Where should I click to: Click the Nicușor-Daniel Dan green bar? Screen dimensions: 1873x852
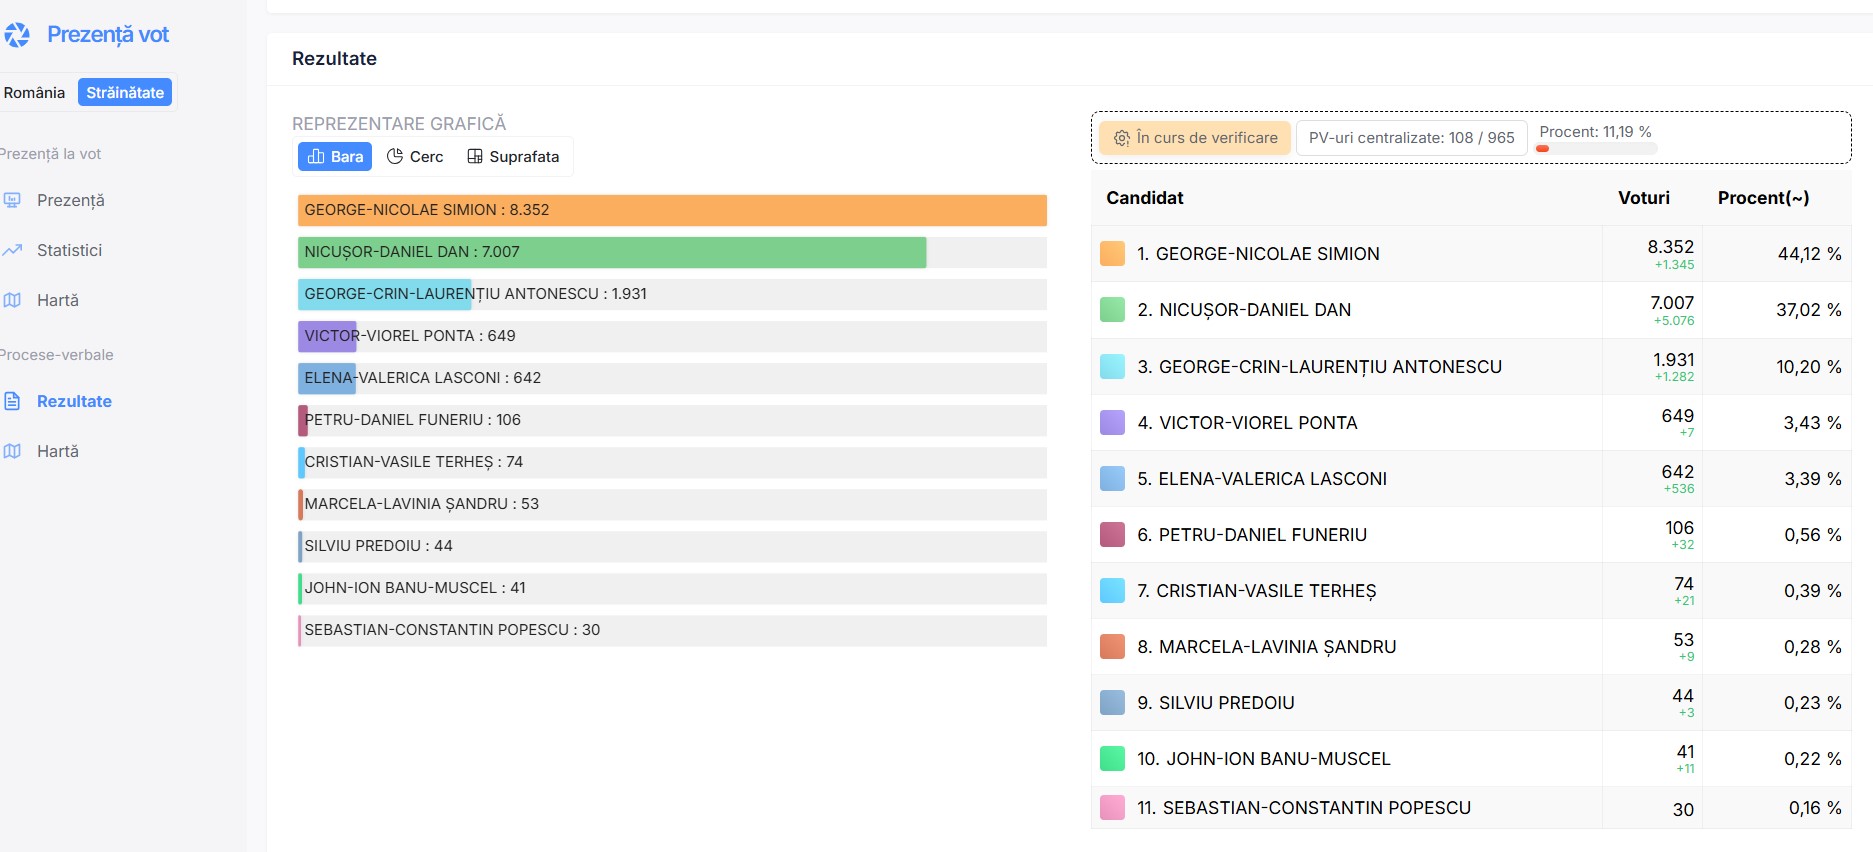(x=612, y=252)
